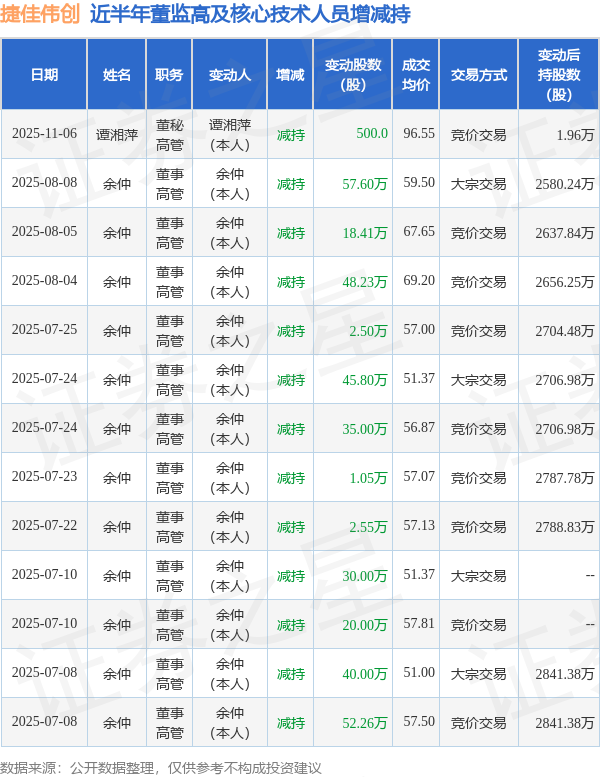Click the data source disclaimer footer text
Image resolution: width=600 pixels, height=777 pixels.
(x=161, y=768)
